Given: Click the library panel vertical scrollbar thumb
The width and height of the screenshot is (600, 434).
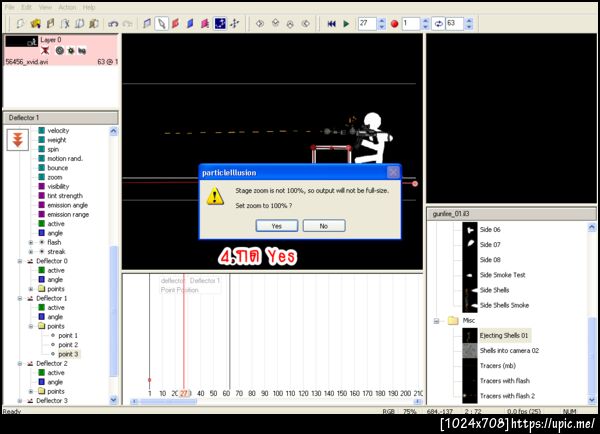Looking at the screenshot, I should (592, 355).
